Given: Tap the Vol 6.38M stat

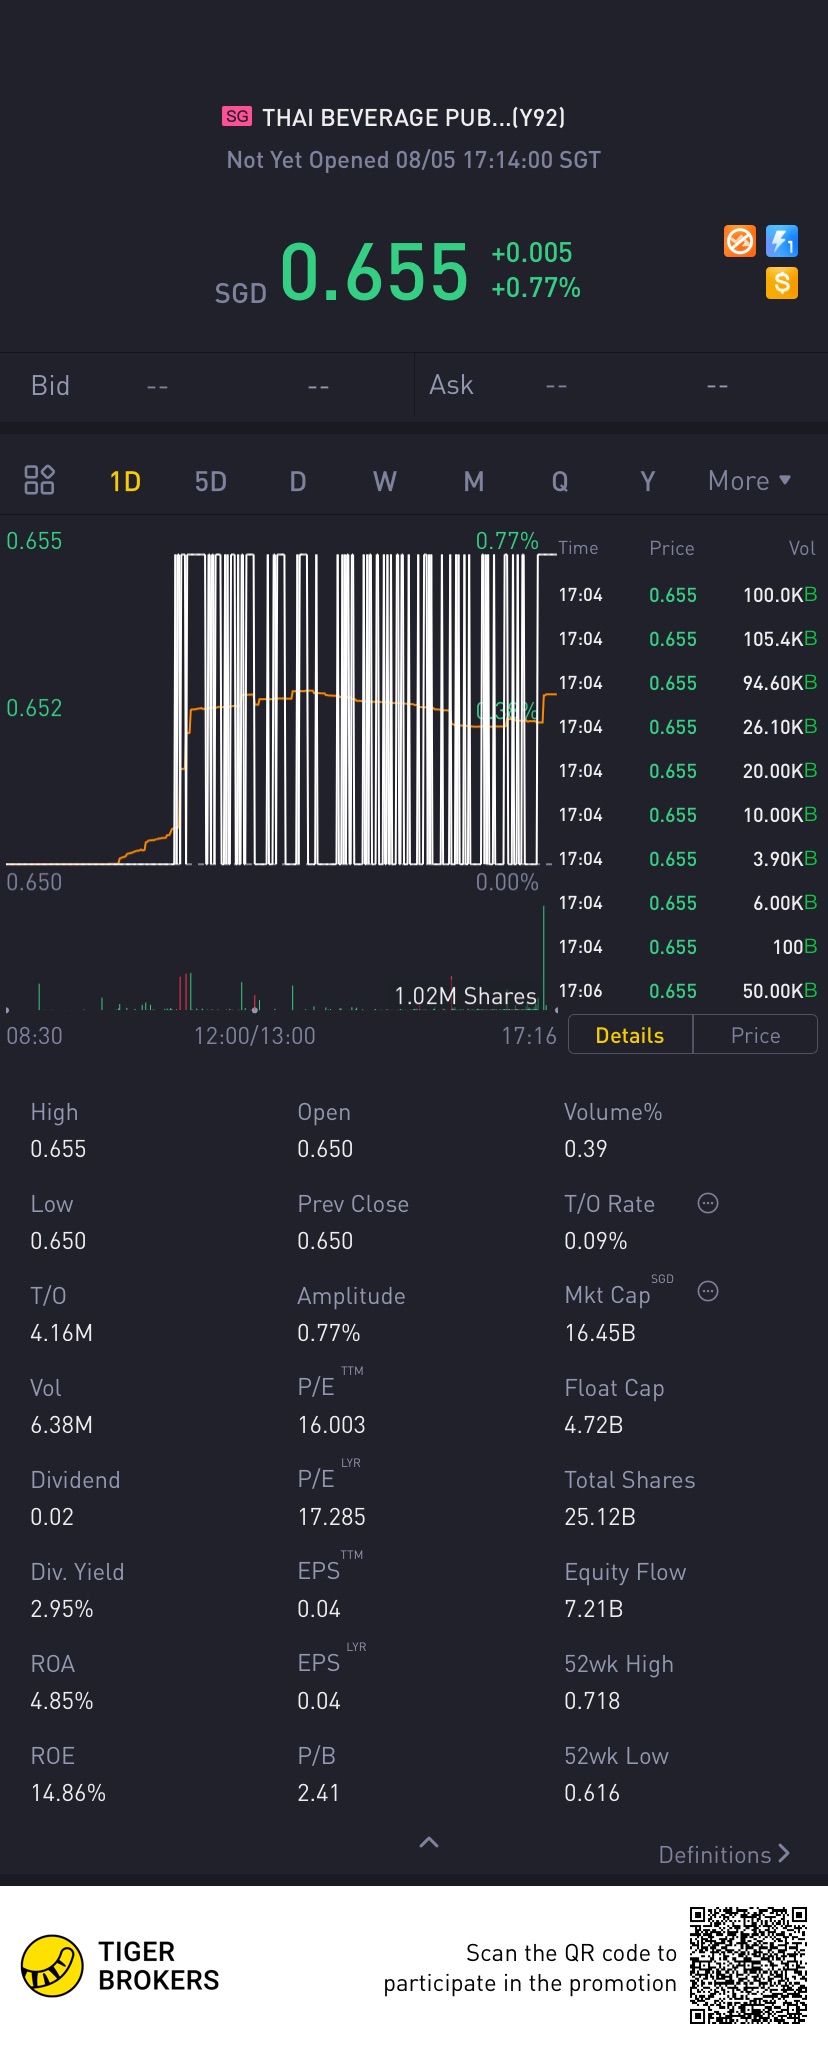Looking at the screenshot, I should (61, 1407).
